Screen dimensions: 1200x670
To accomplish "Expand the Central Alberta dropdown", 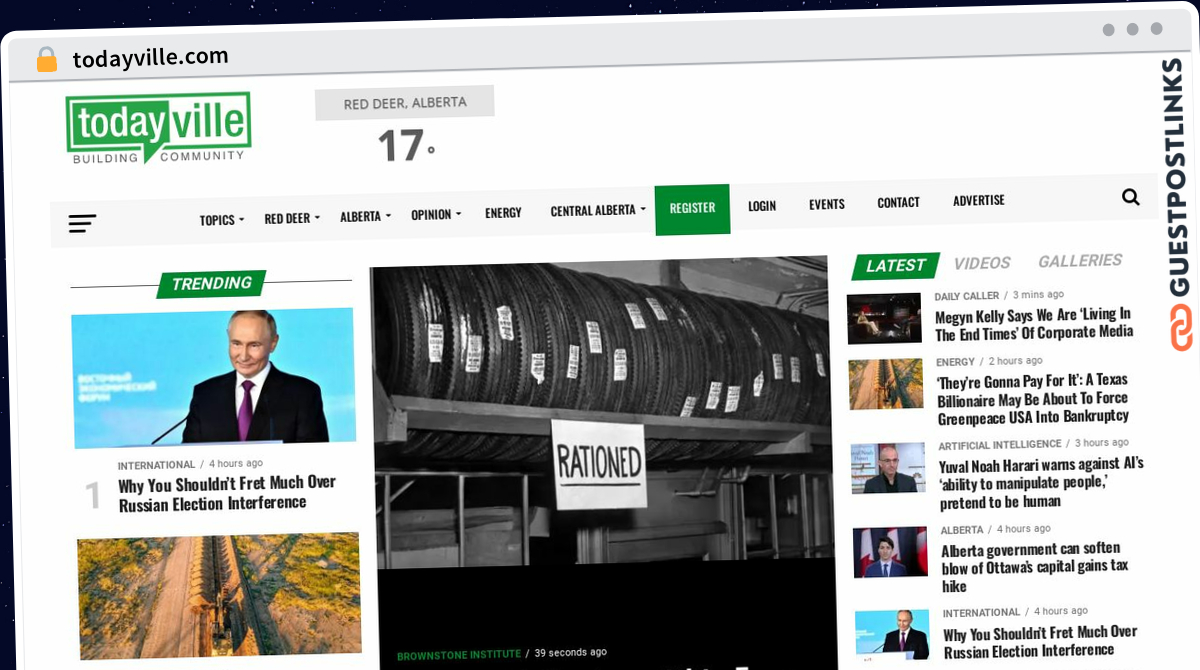I will (598, 210).
